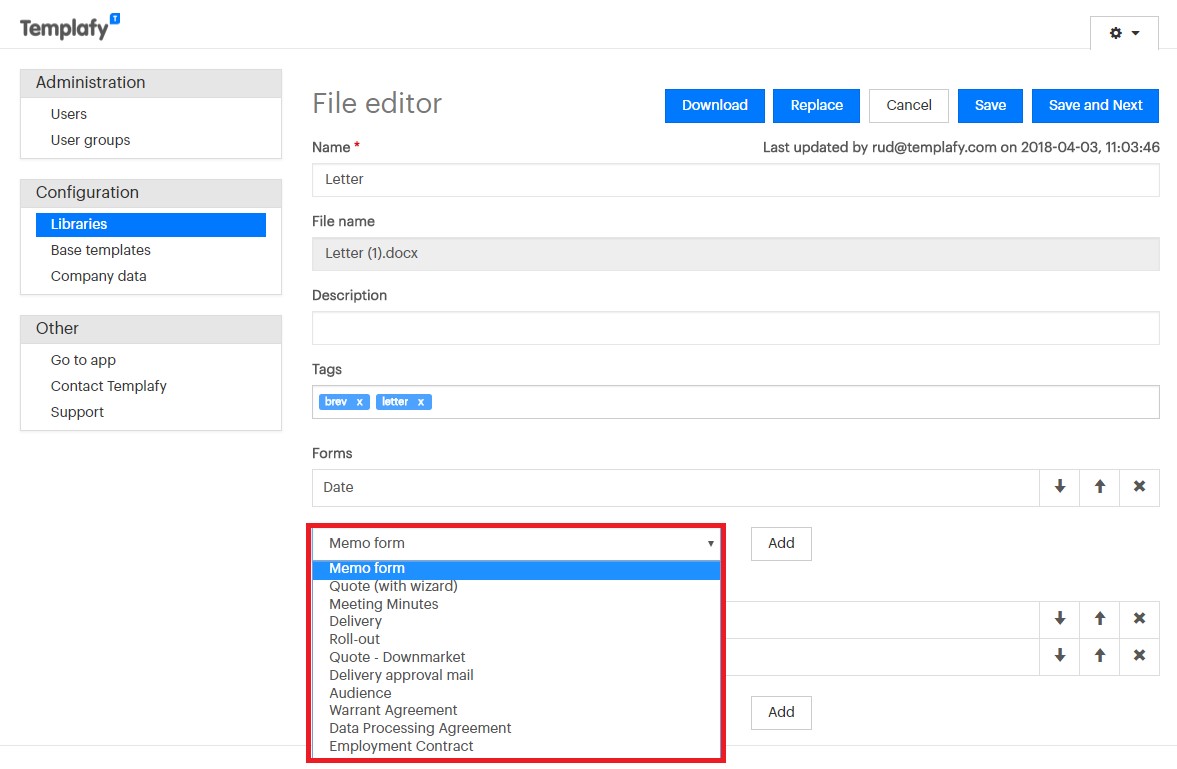Open Contact Templafy link
Image resolution: width=1177 pixels, height=769 pixels.
109,386
